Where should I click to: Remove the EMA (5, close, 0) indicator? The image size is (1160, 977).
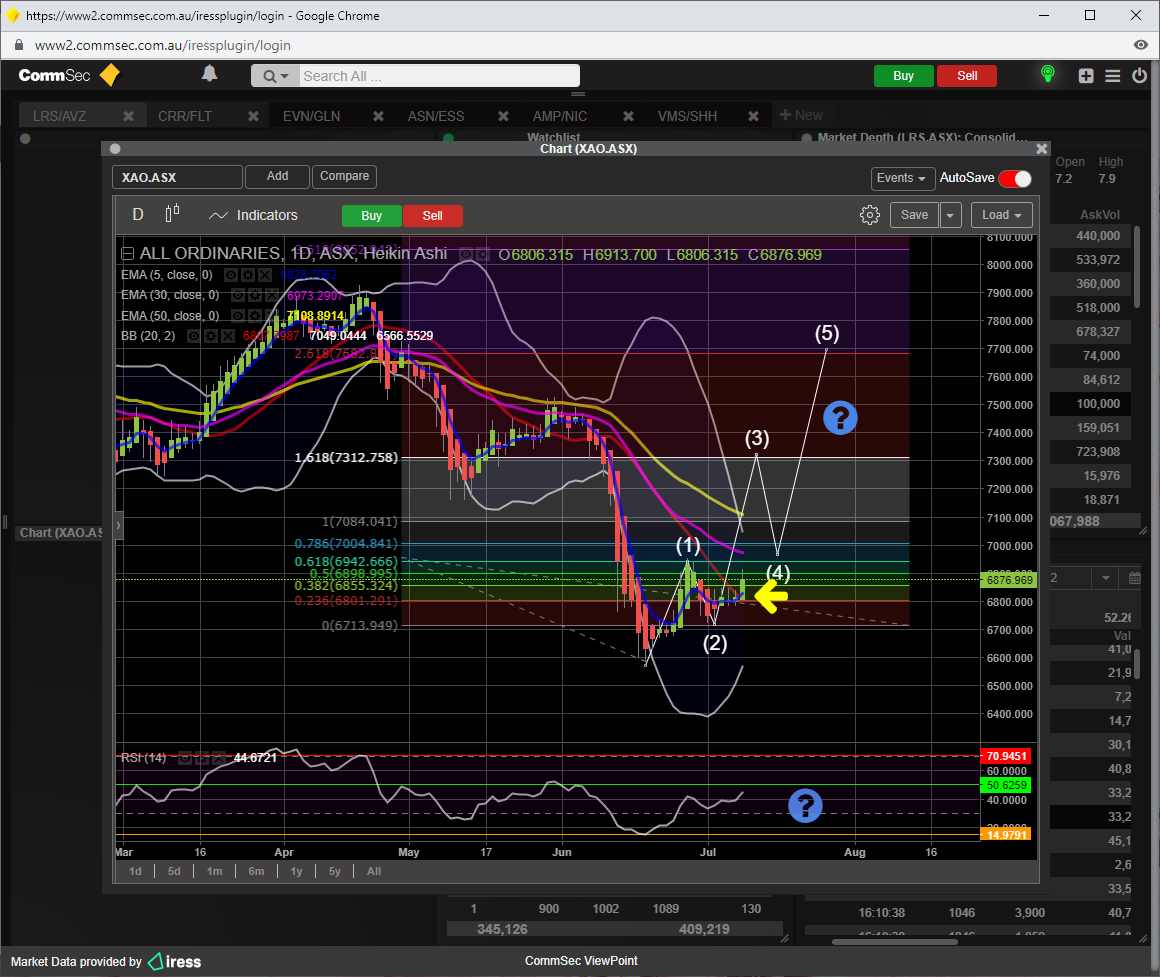click(264, 275)
